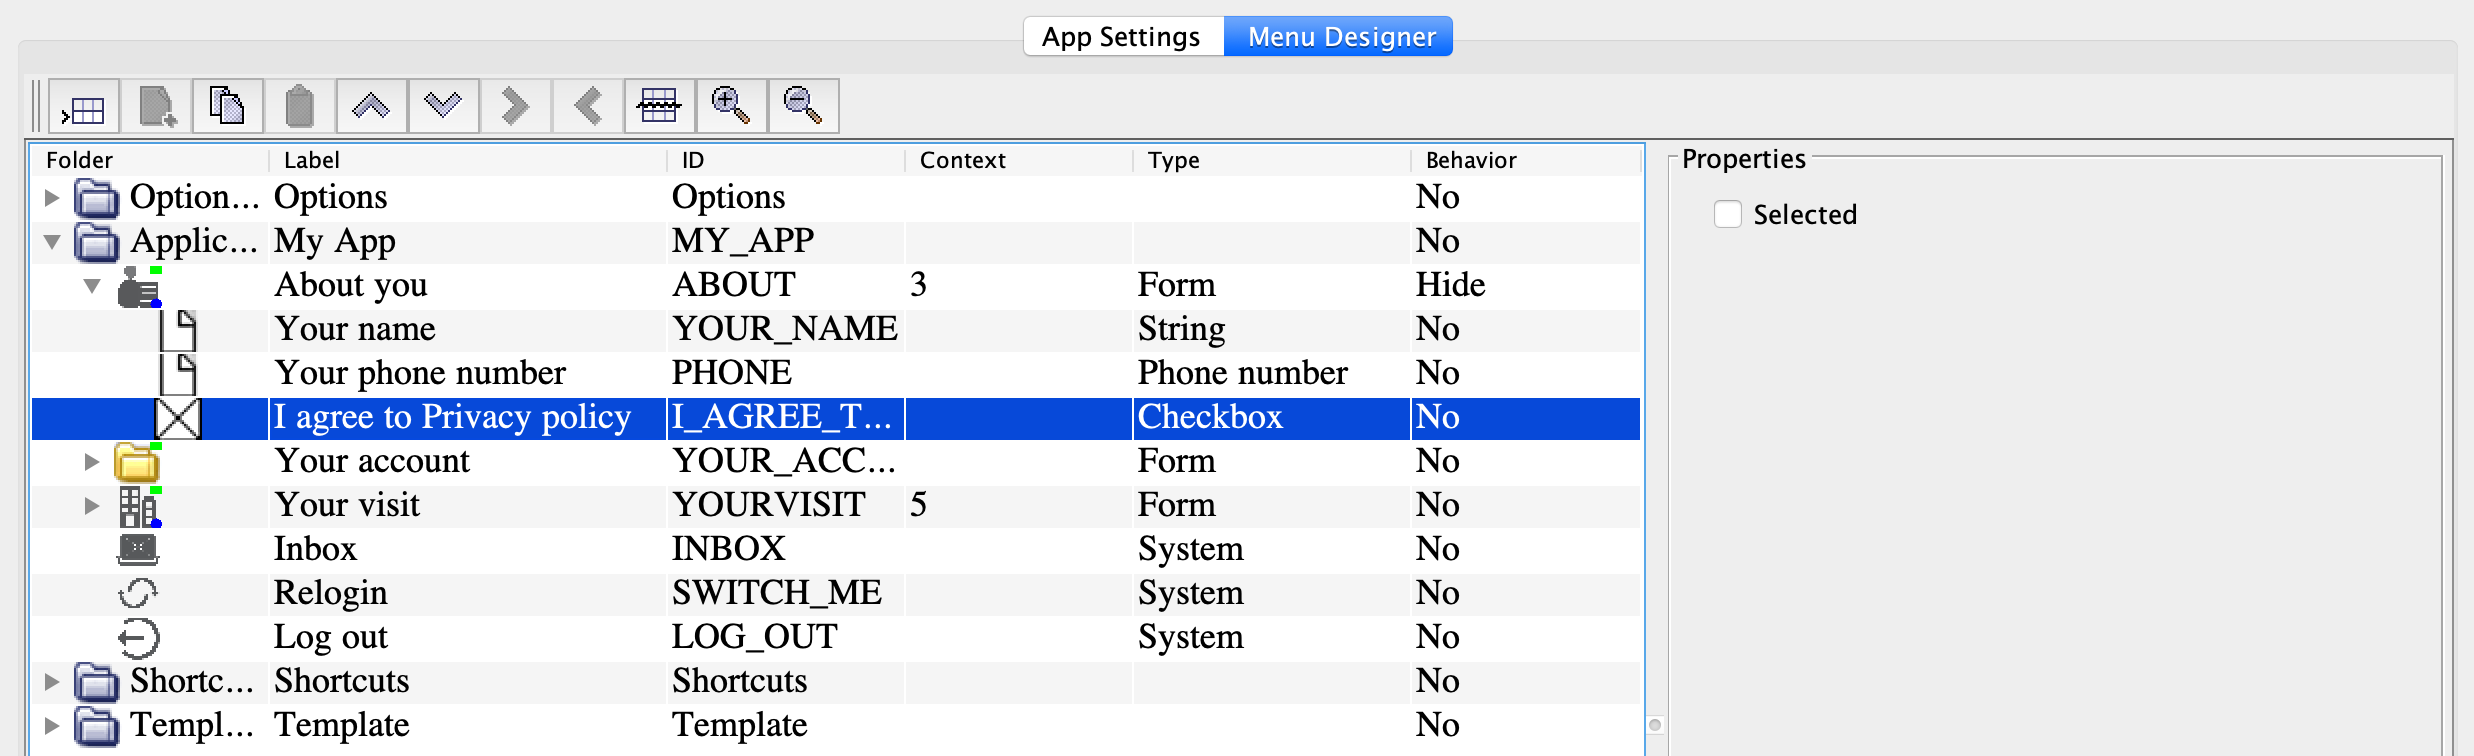Zoom out with the magnifier minus icon
The height and width of the screenshot is (756, 2474).
pos(803,107)
